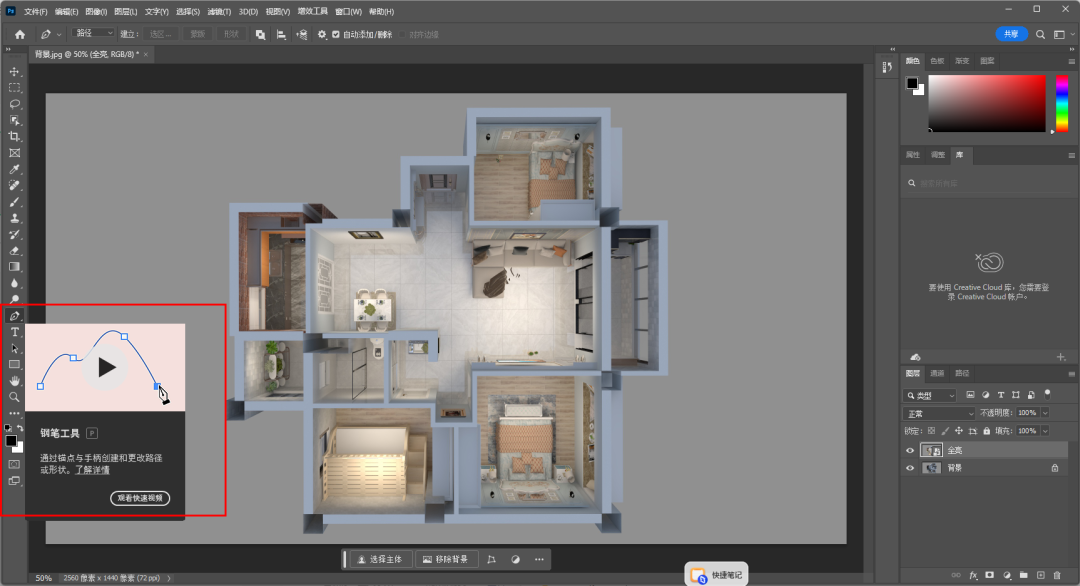The width and height of the screenshot is (1080, 586).
Task: Select the Pen tool in toolbar
Action: point(14,316)
